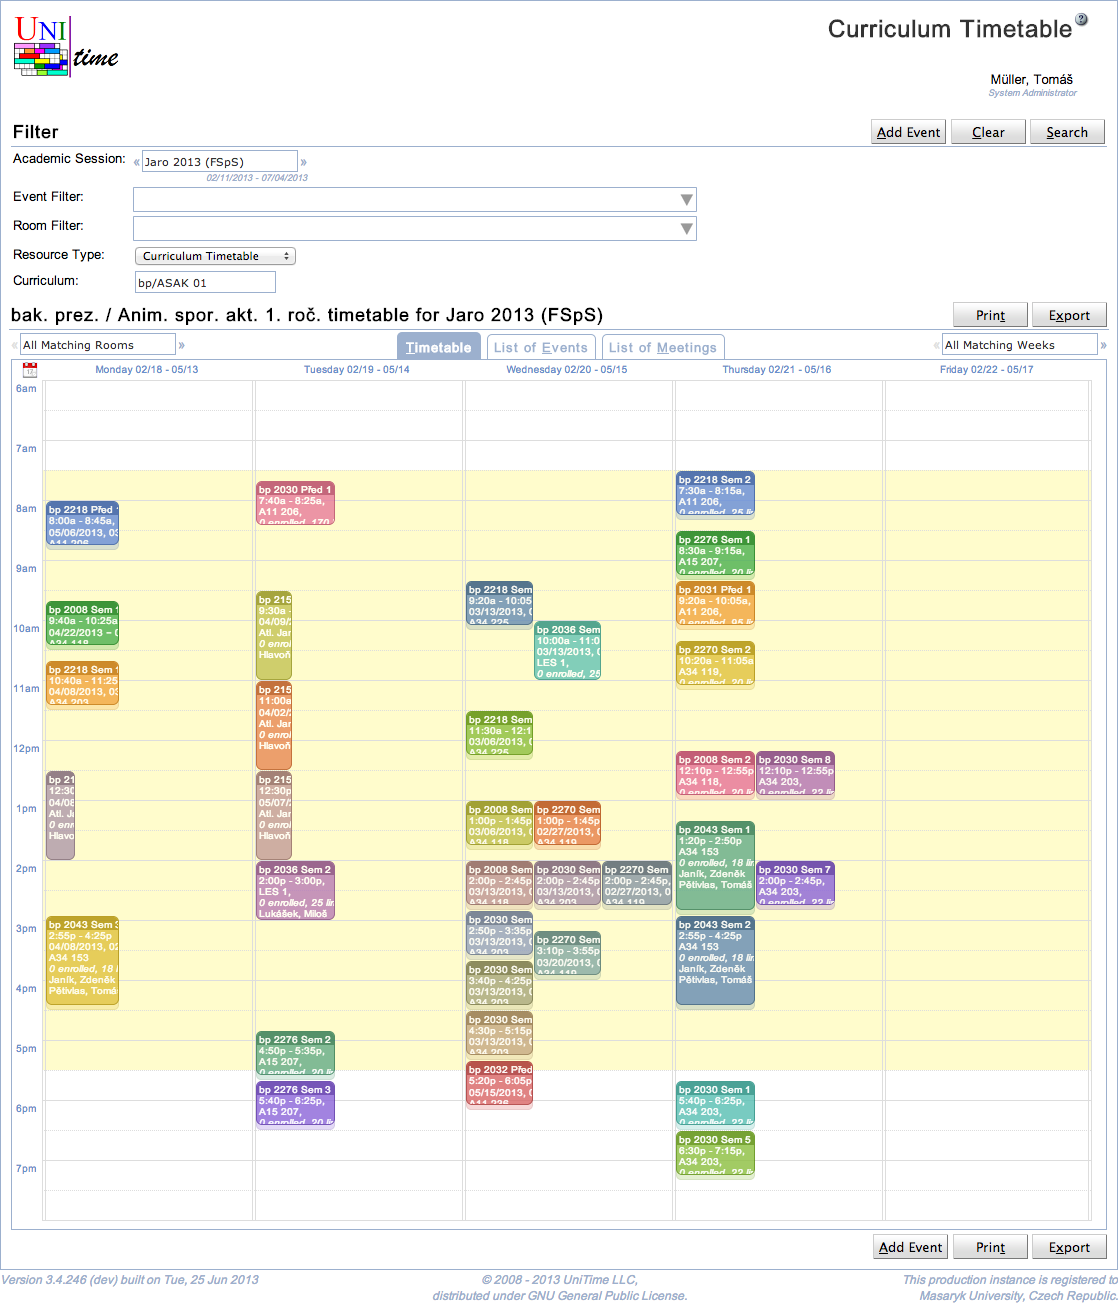Screen dimensions: 1118x1305
Task: Open Monday event bp 2218 Sem at 10:40a
Action: (82, 684)
